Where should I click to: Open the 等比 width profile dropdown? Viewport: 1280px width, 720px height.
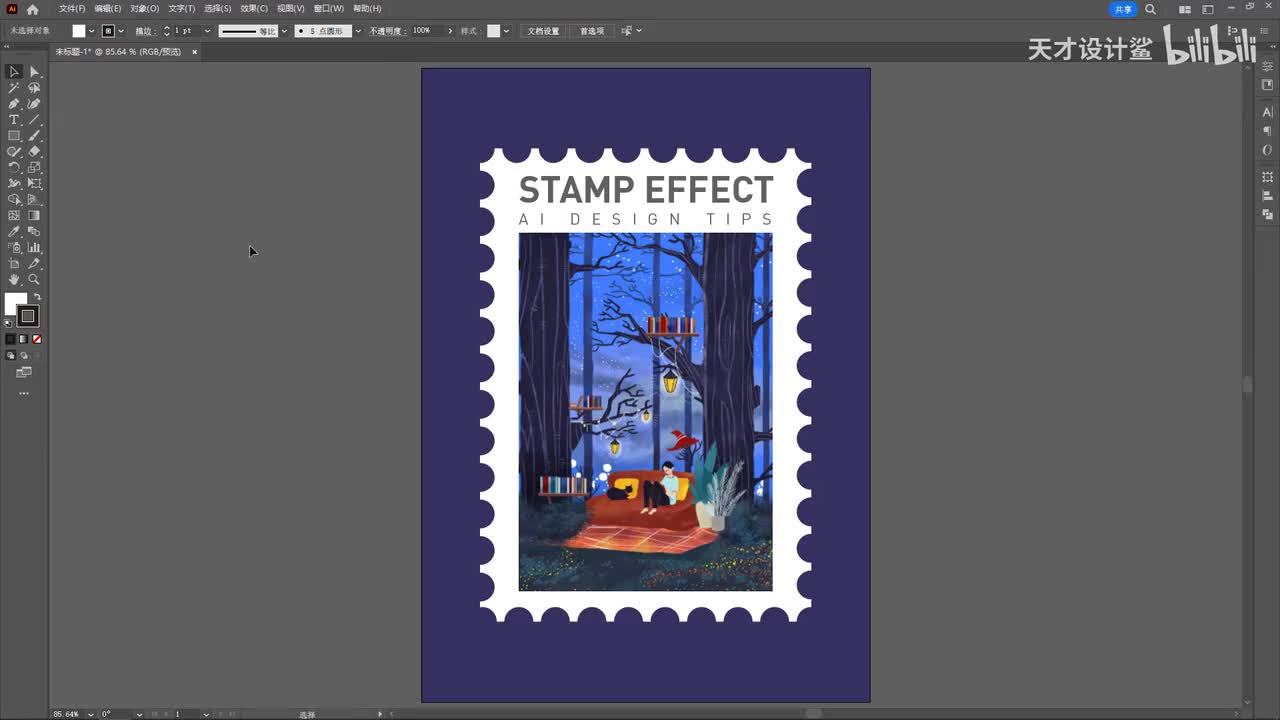click(x=284, y=31)
